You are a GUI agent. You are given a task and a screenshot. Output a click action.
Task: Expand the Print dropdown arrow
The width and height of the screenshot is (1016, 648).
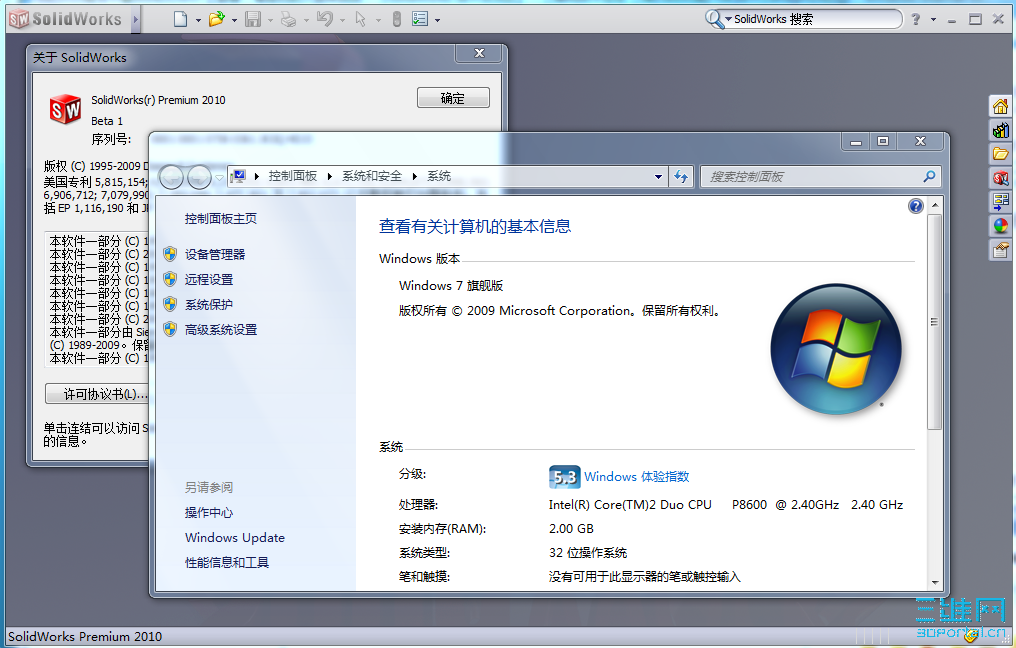coord(306,20)
